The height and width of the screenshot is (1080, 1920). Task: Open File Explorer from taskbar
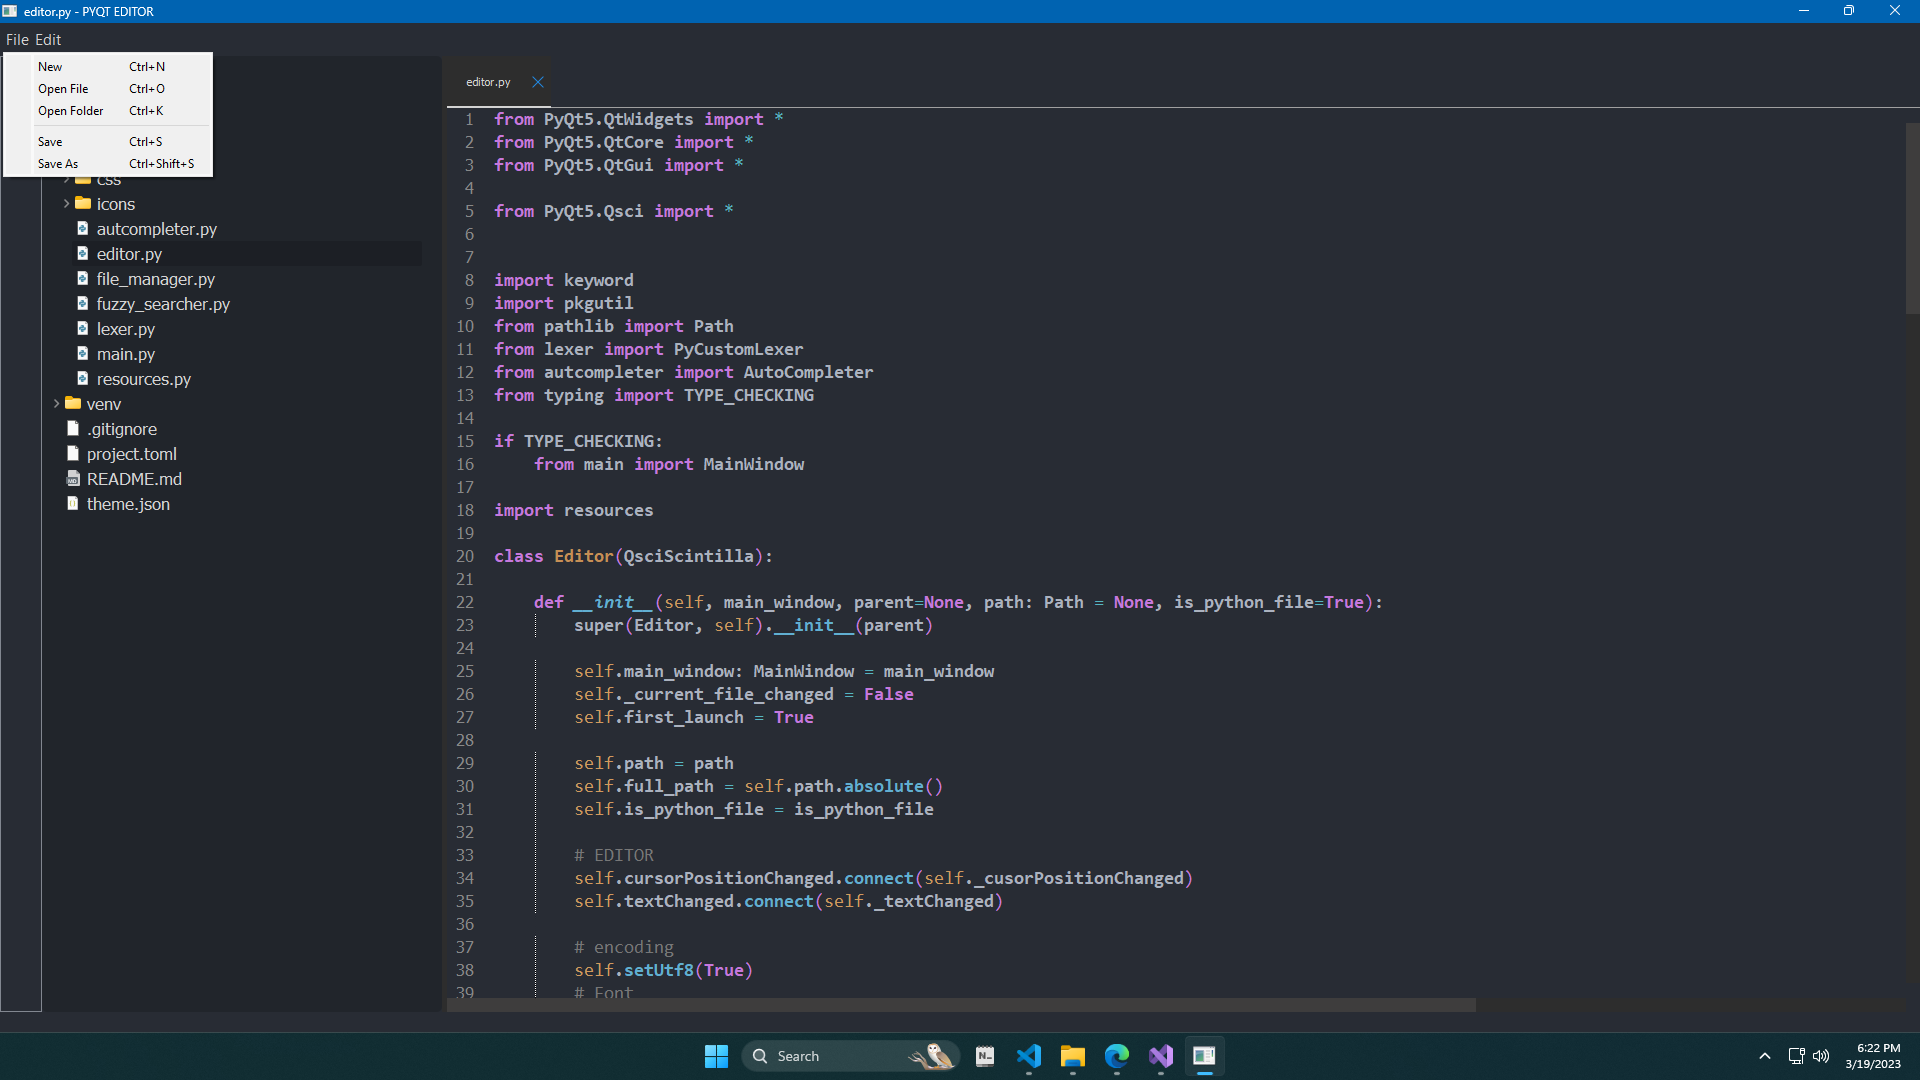click(1073, 1056)
